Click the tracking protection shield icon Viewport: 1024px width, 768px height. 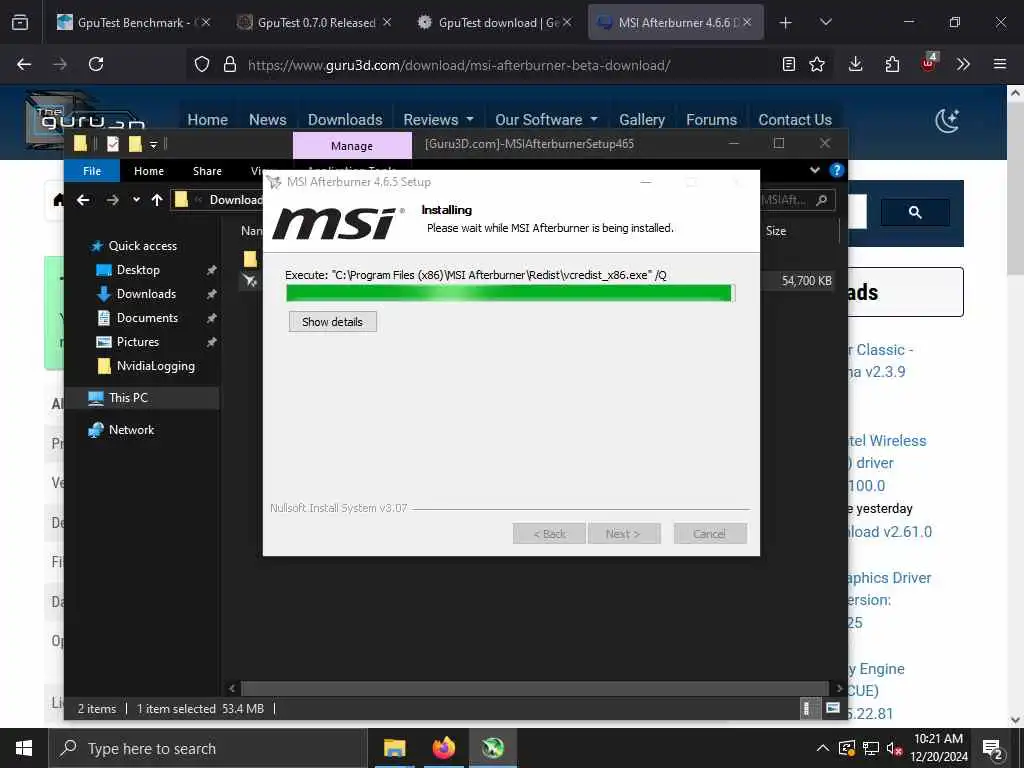[202, 64]
